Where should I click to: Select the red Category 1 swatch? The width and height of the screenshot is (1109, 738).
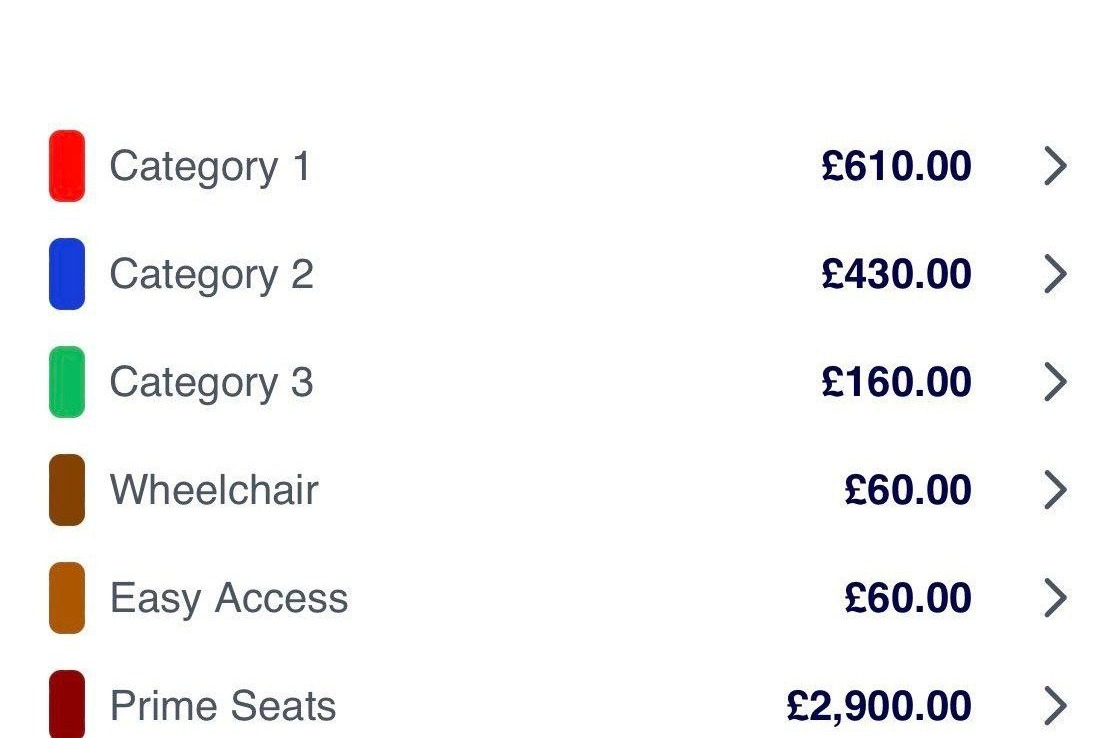coord(66,166)
